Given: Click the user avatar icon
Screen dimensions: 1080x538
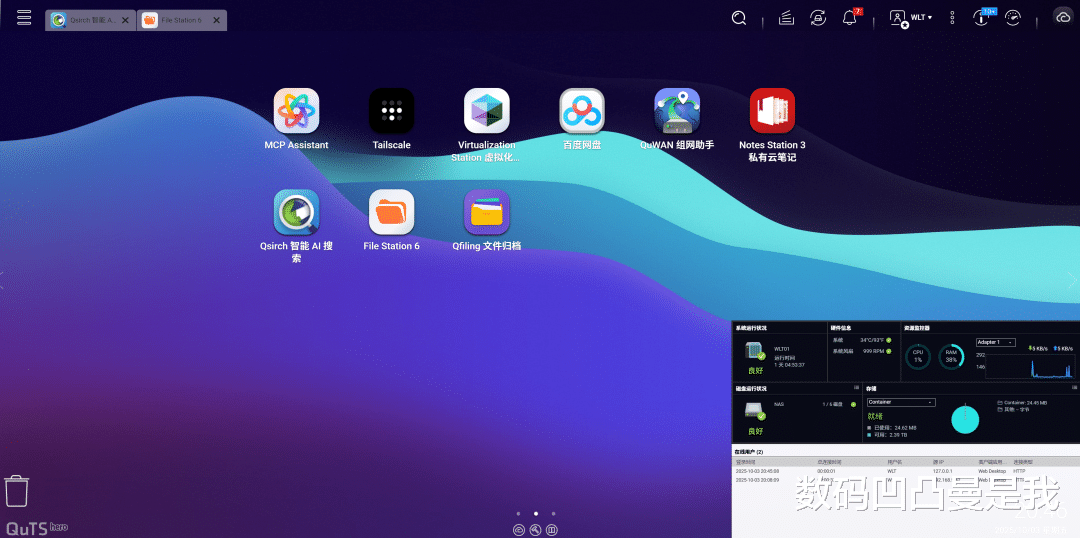Looking at the screenshot, I should coord(898,19).
